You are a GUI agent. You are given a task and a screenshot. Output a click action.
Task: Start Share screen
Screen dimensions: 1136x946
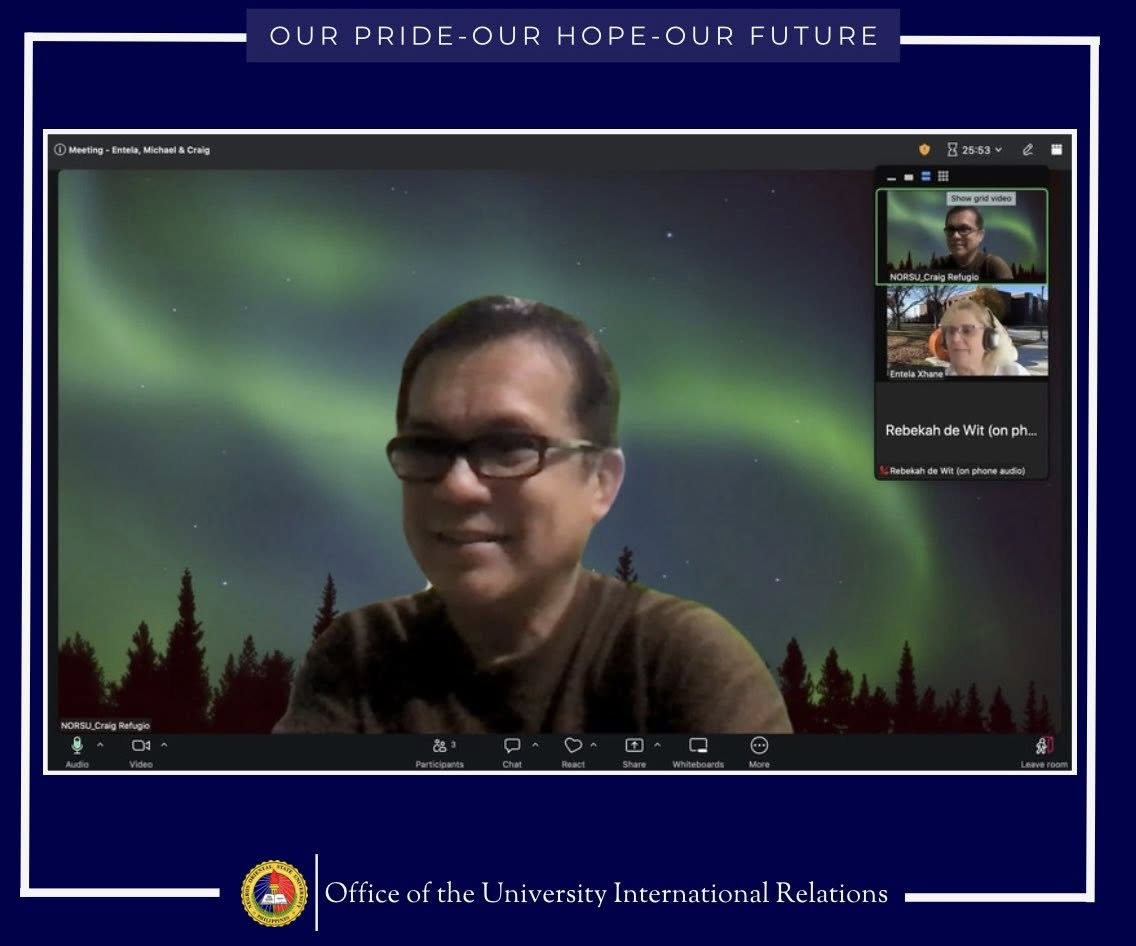634,752
